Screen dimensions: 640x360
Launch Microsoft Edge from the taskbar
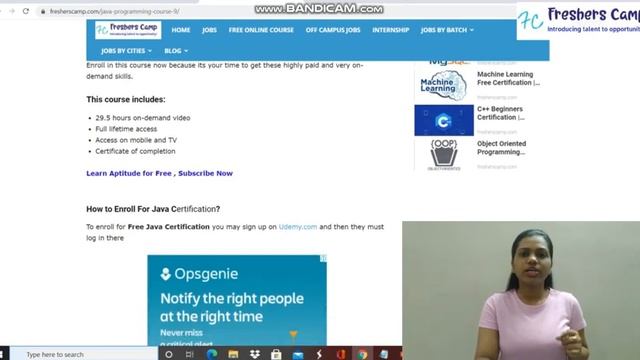coord(212,354)
